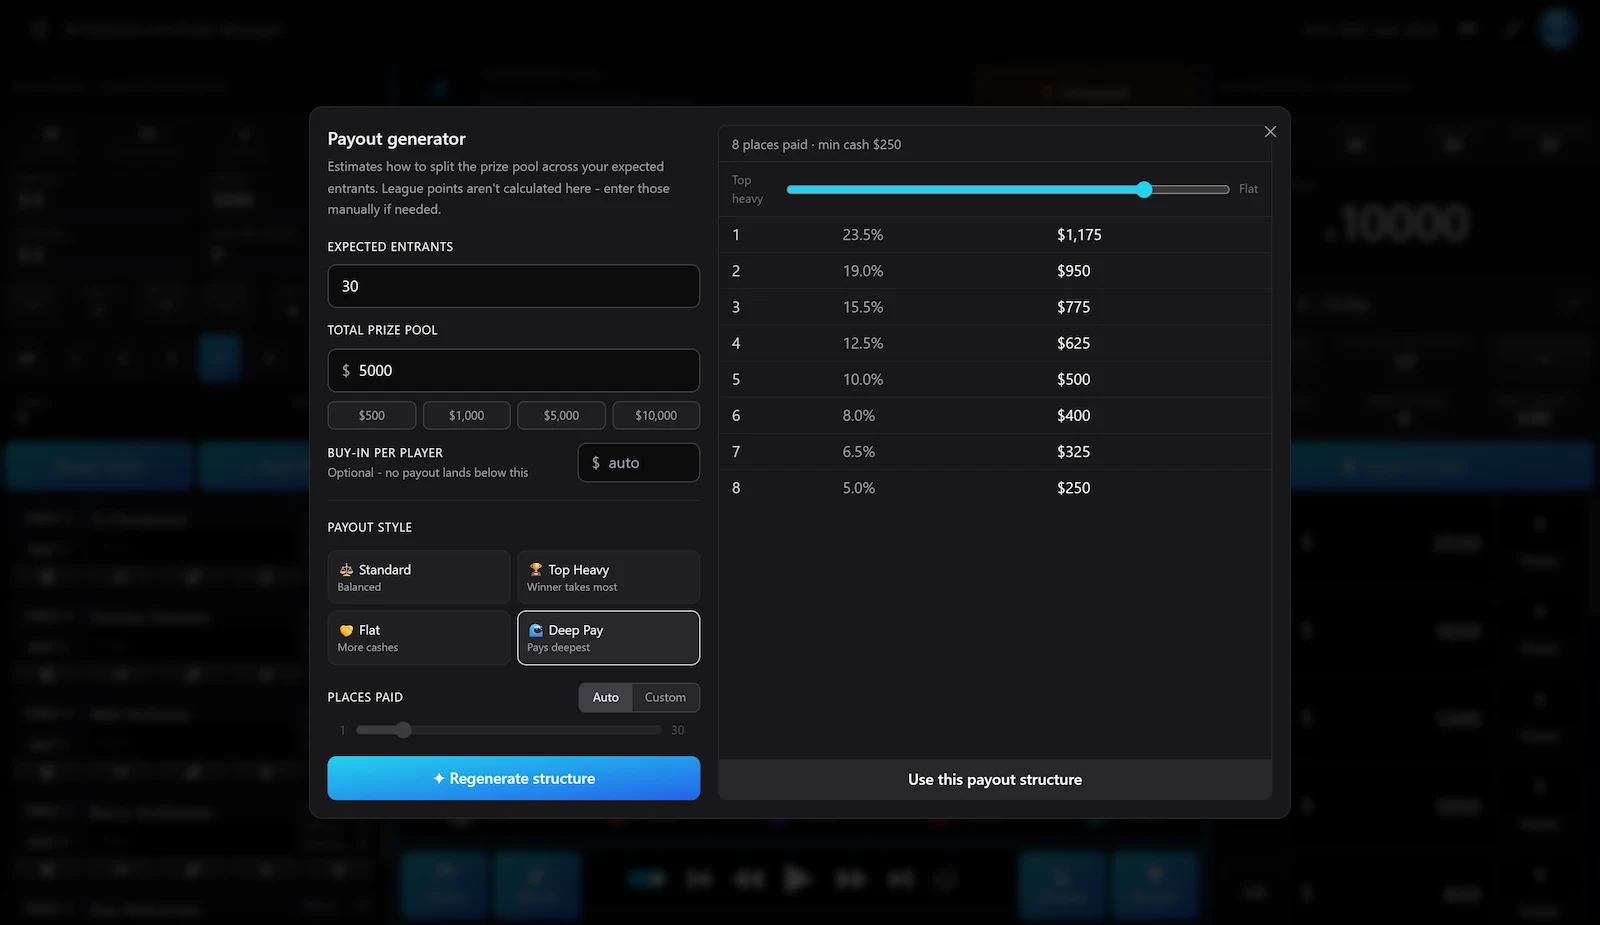Switch places paid to Auto
The width and height of the screenshot is (1600, 925).
coord(606,697)
